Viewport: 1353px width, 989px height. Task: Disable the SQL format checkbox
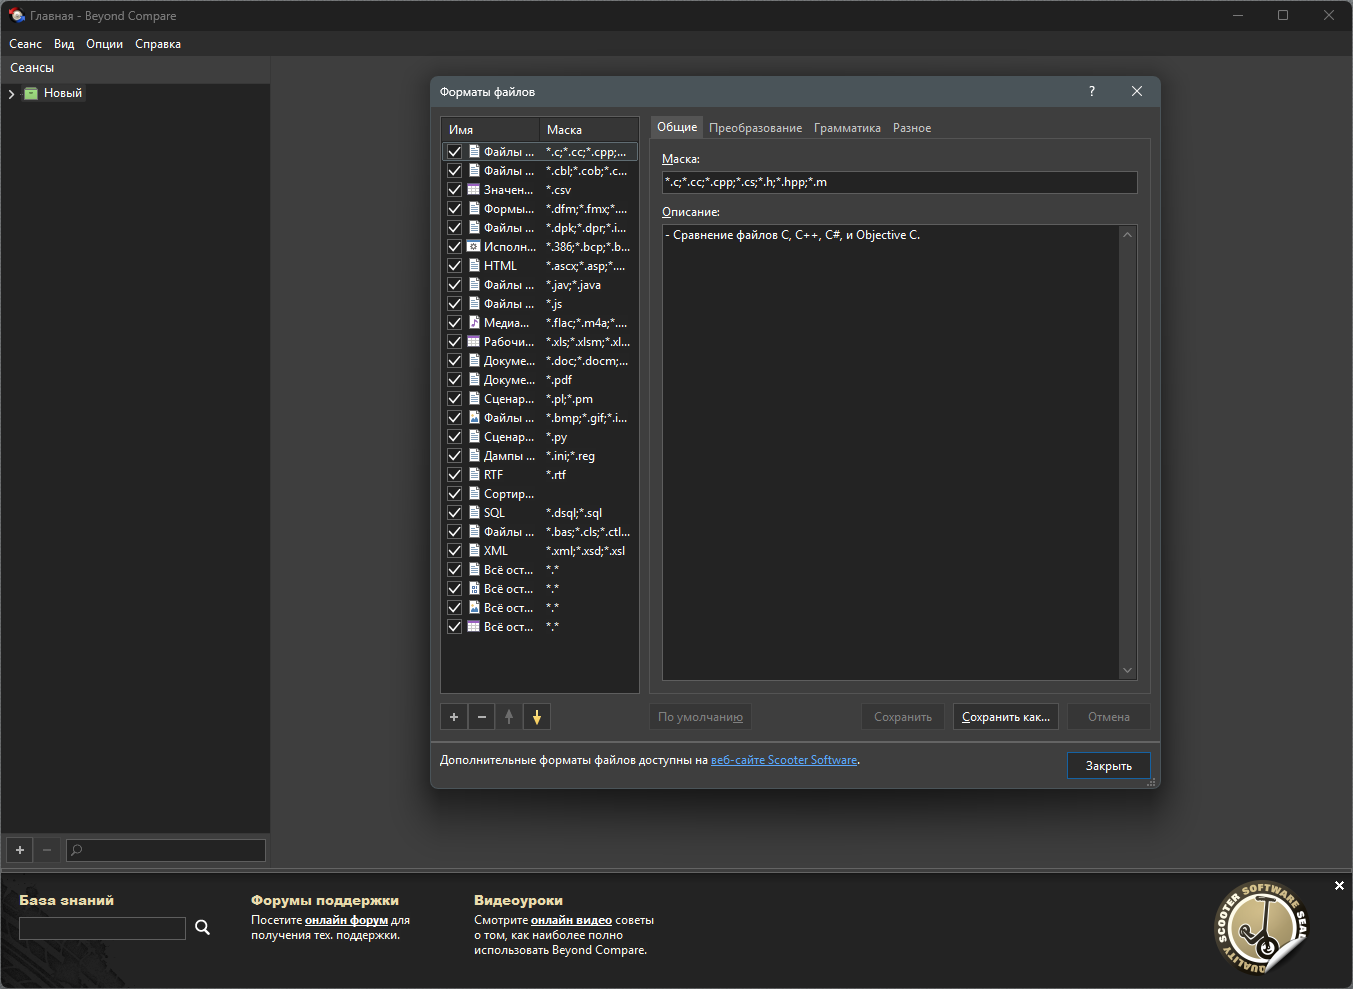click(x=455, y=513)
